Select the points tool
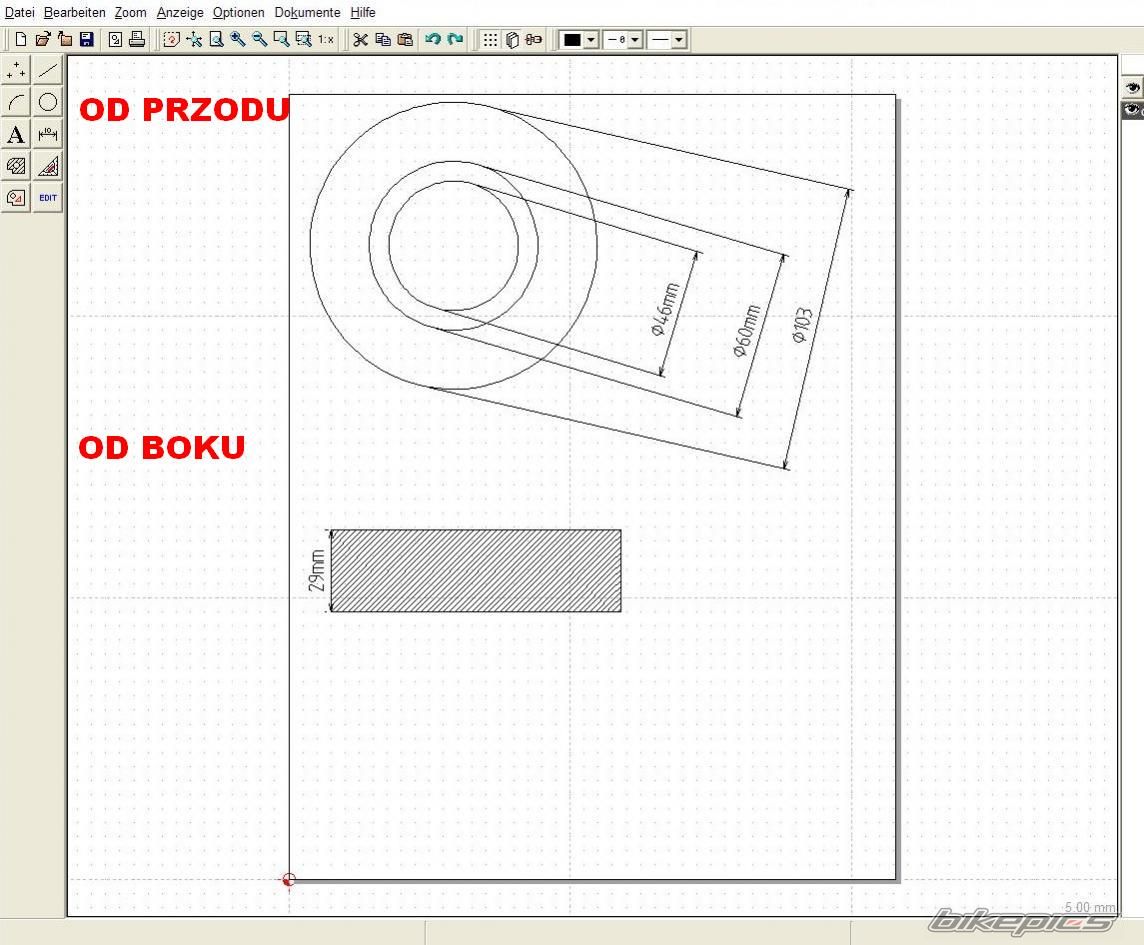This screenshot has height=945, width=1144. tap(16, 70)
